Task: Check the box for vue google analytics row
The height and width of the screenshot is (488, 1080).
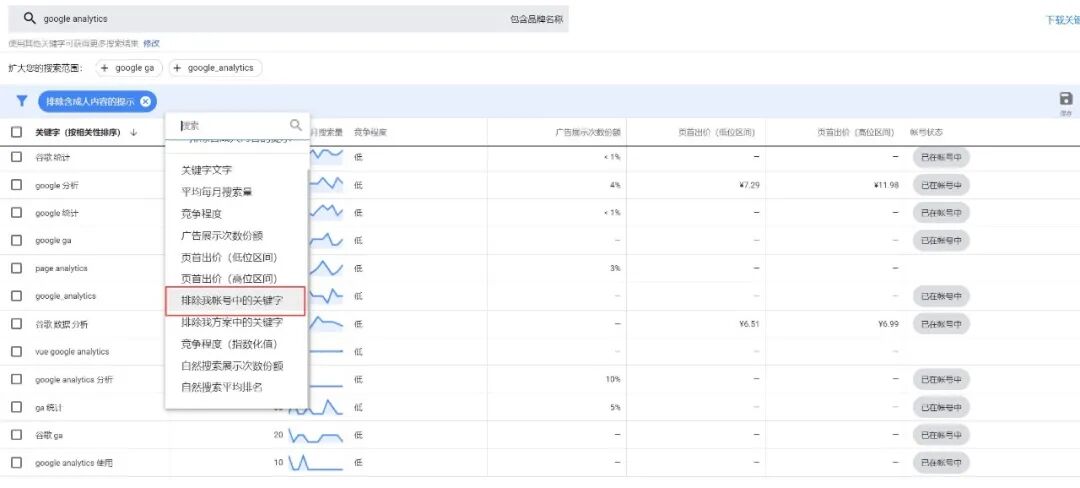Action: click(x=17, y=351)
